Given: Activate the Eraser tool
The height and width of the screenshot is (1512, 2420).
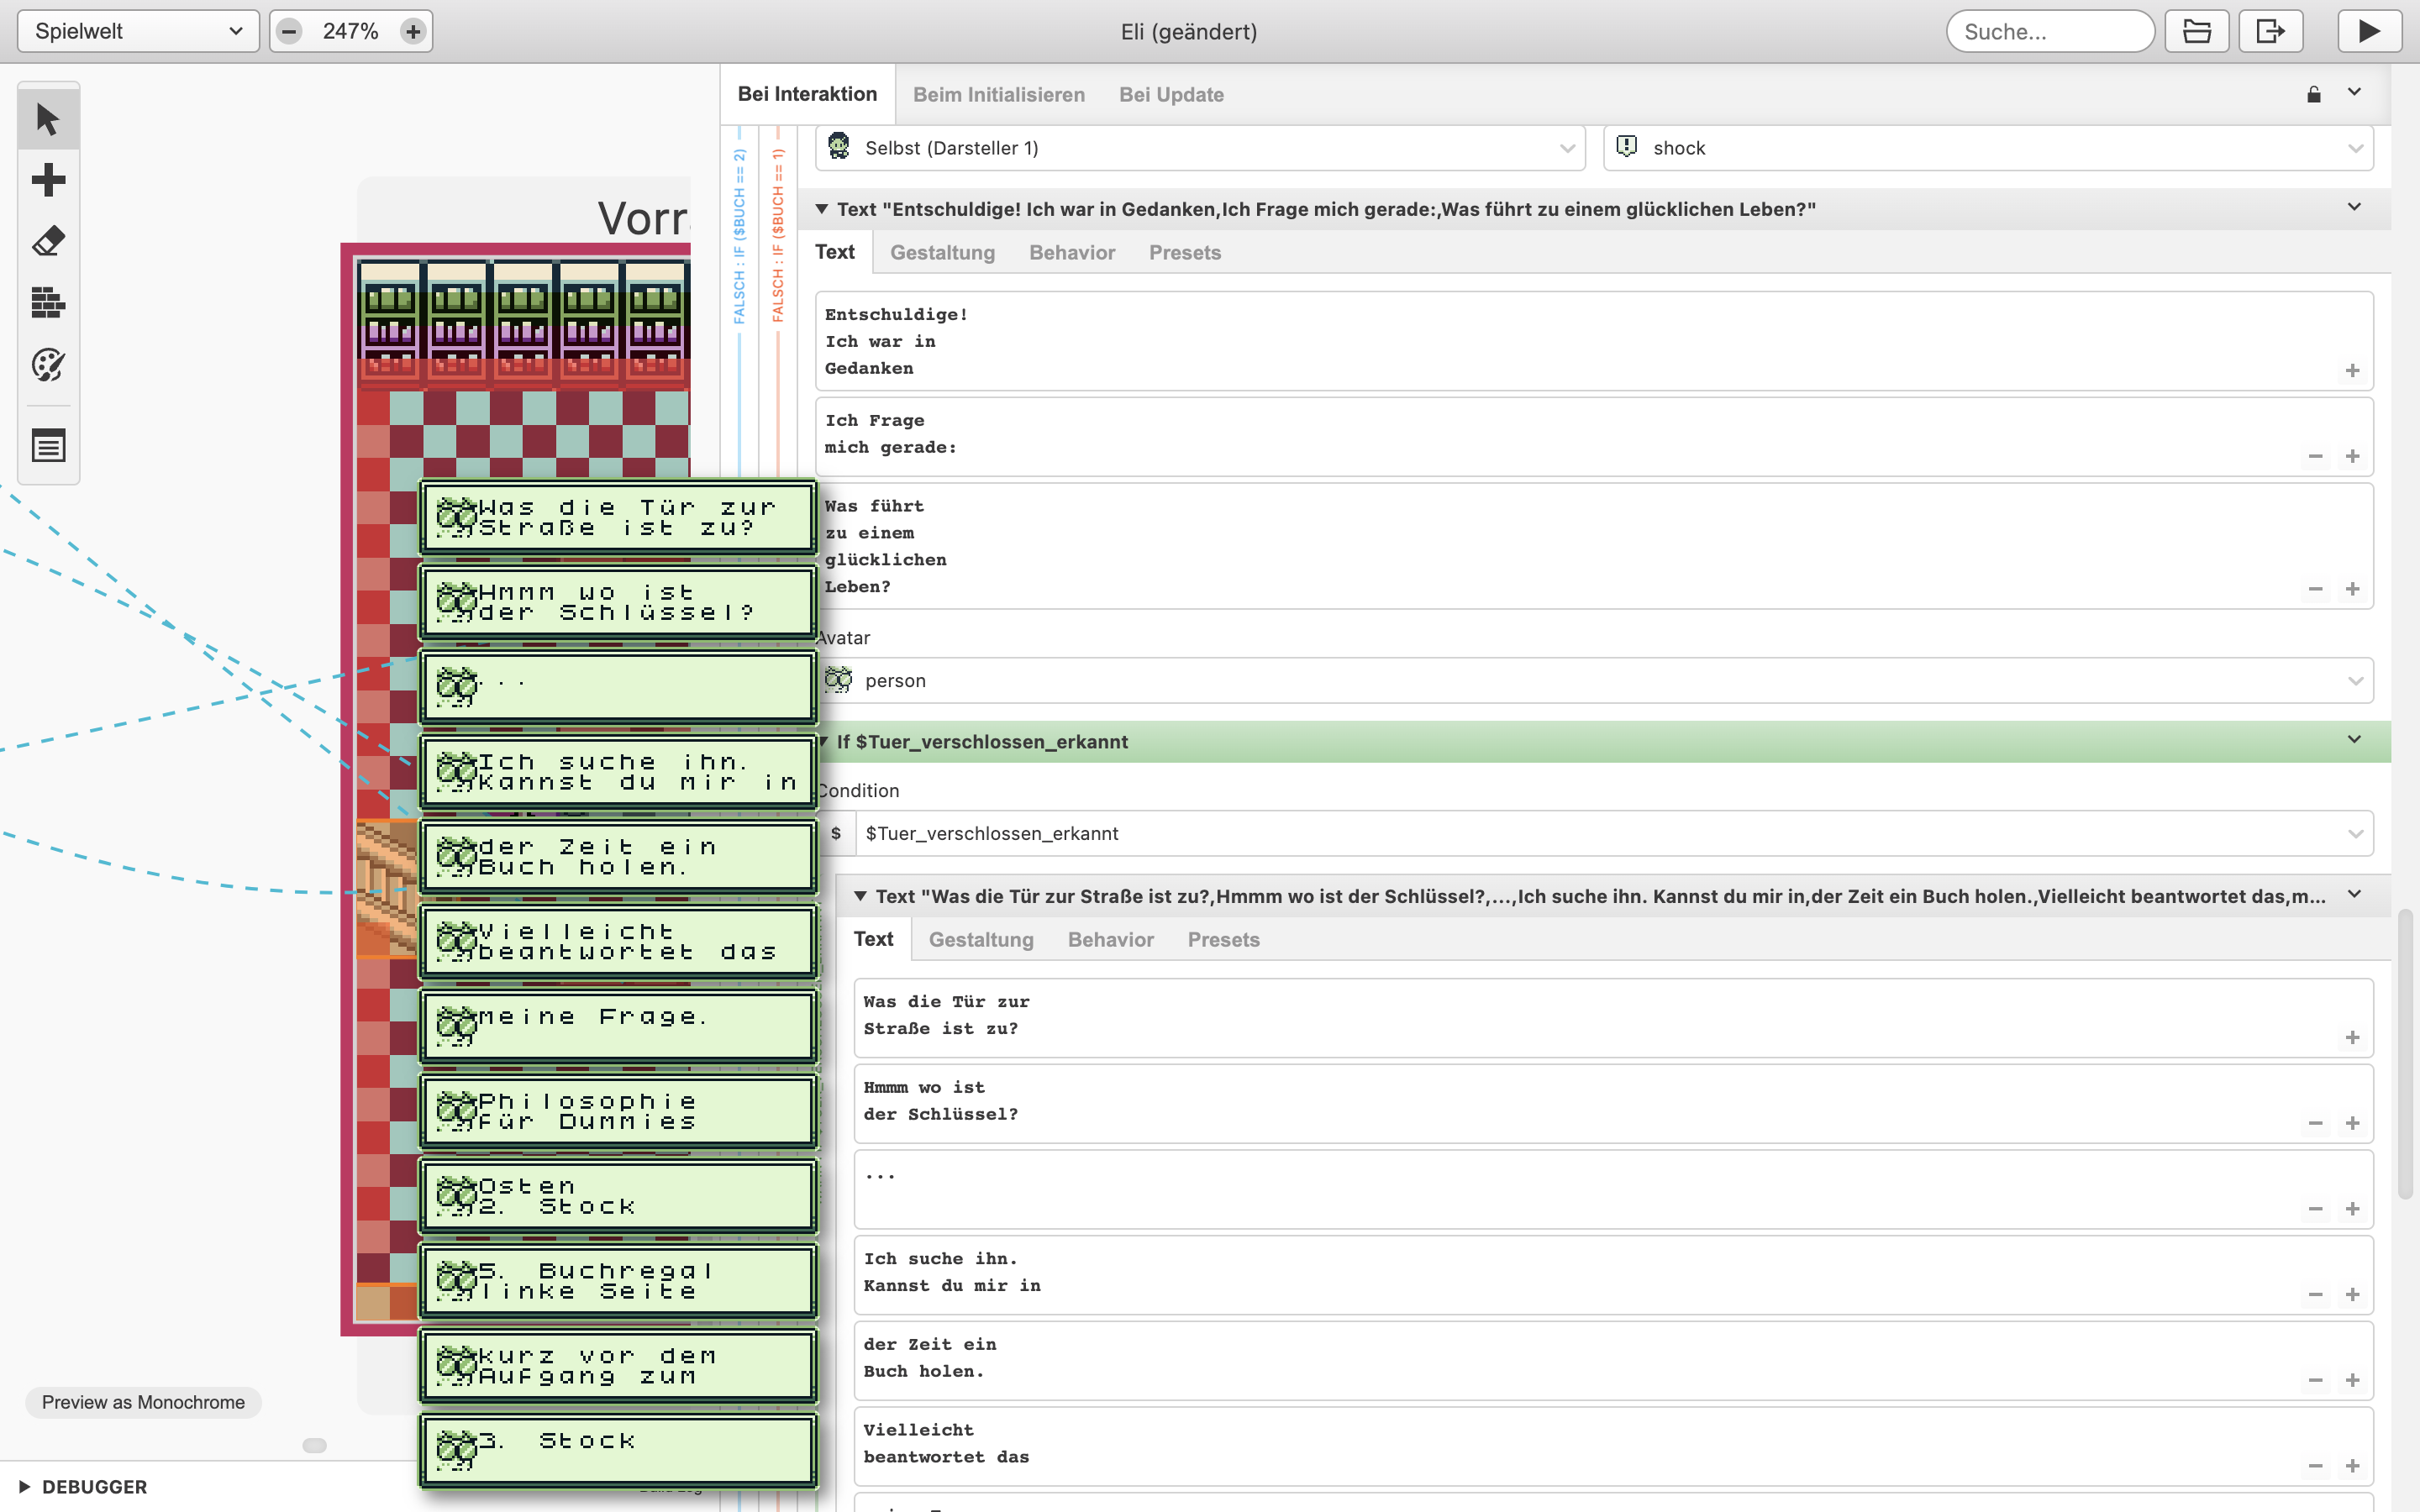Looking at the screenshot, I should [x=48, y=241].
